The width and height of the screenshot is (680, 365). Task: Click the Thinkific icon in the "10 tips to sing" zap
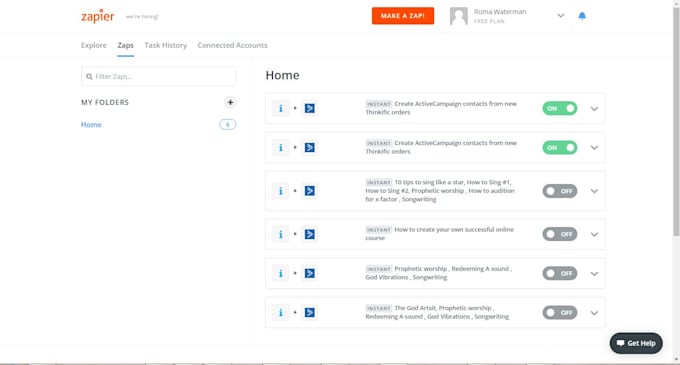(x=281, y=191)
